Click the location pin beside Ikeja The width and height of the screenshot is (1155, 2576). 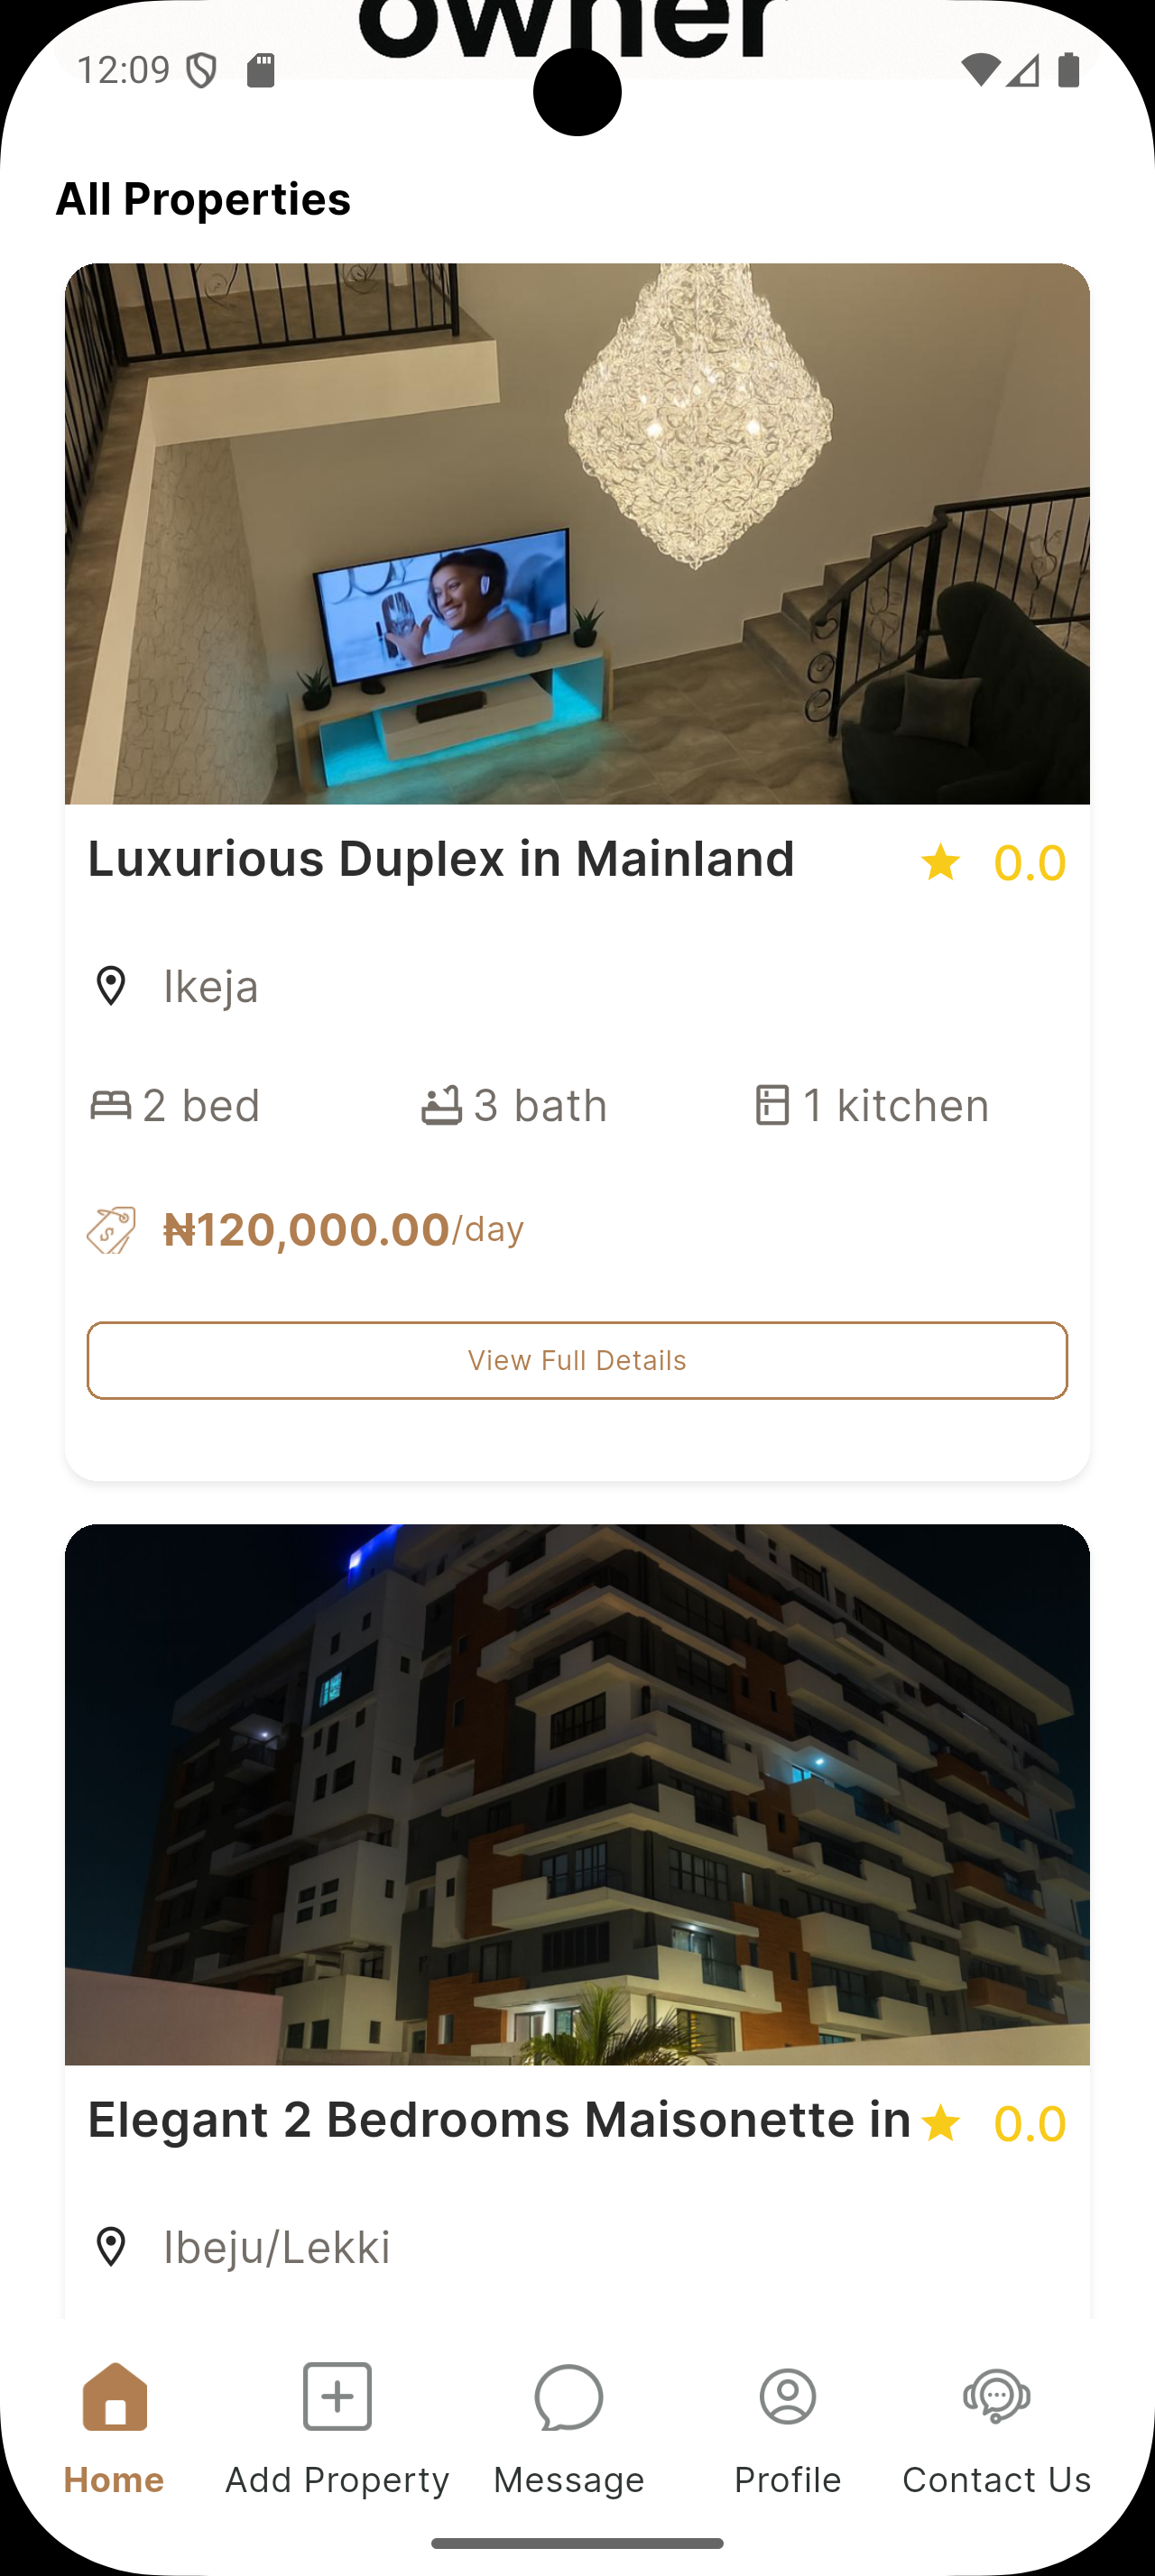pyautogui.click(x=111, y=986)
